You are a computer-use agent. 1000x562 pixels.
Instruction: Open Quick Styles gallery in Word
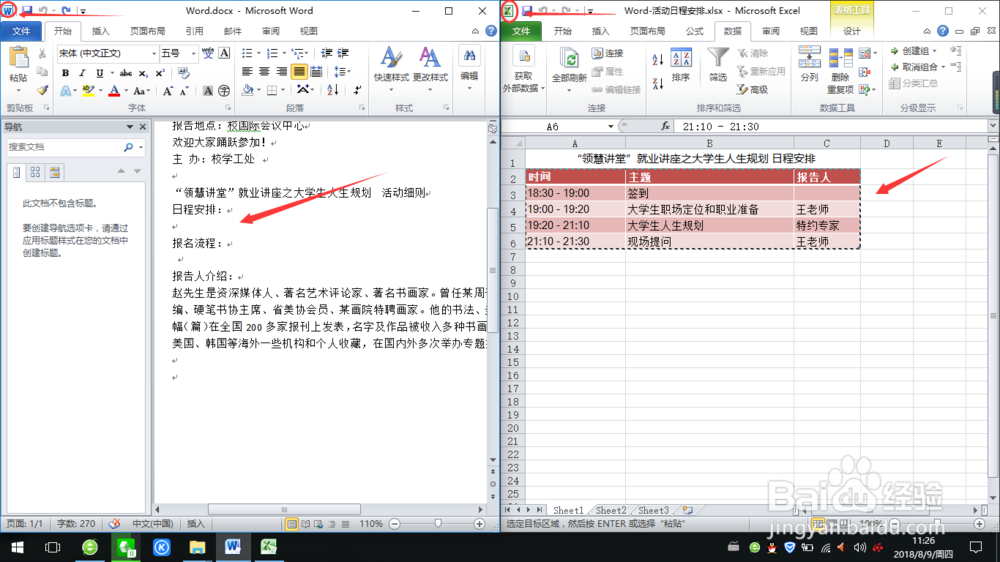[391, 69]
